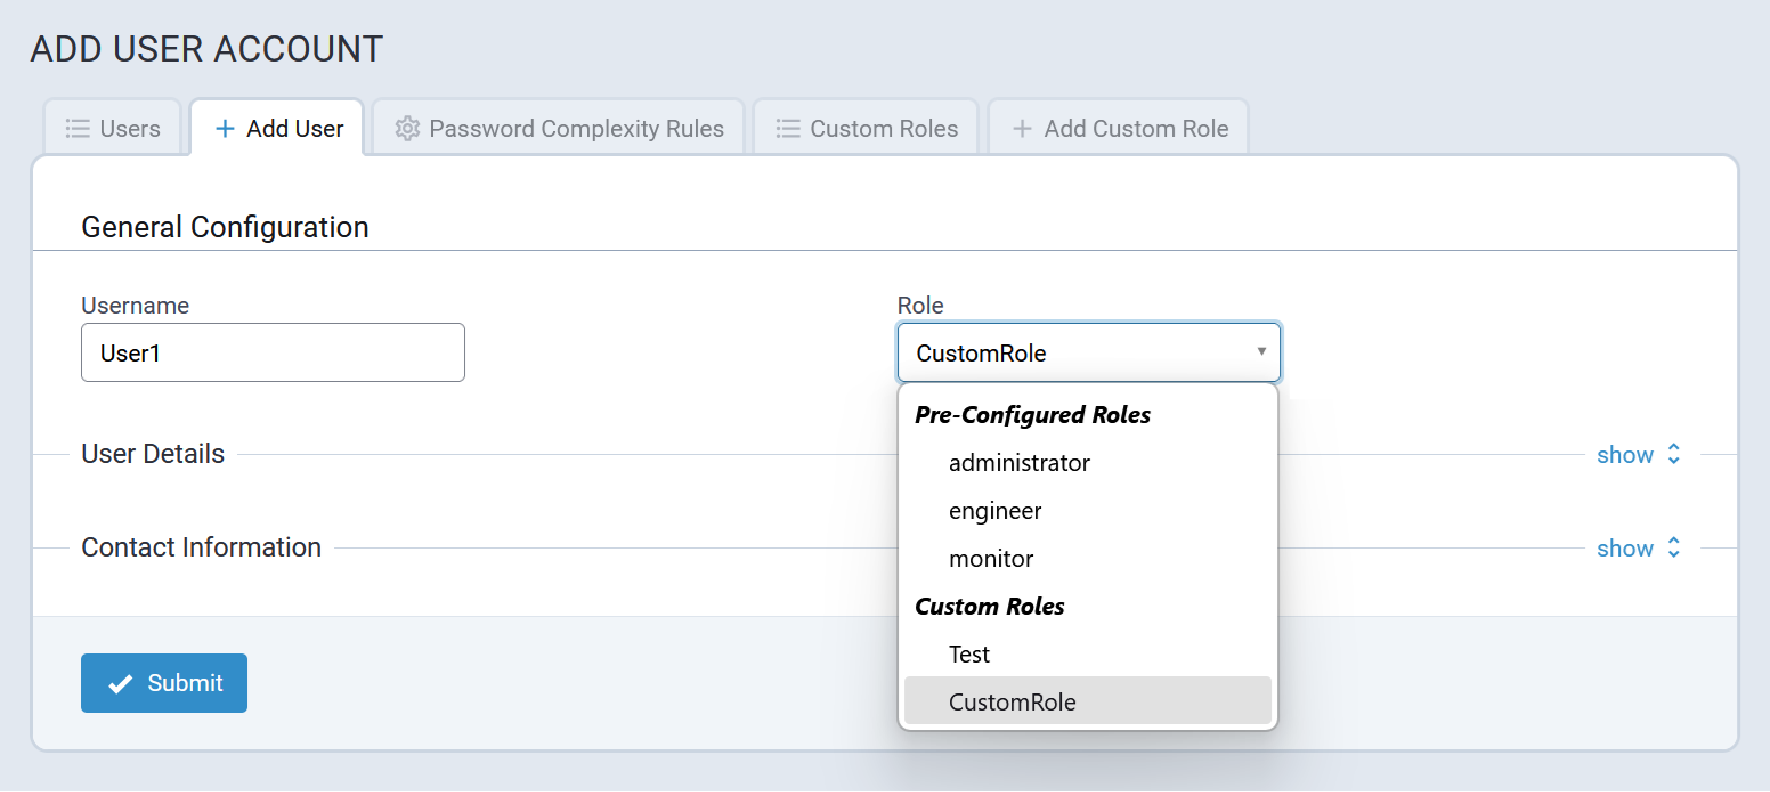Click the list icon on Users tab
The image size is (1770, 792).
(x=77, y=129)
